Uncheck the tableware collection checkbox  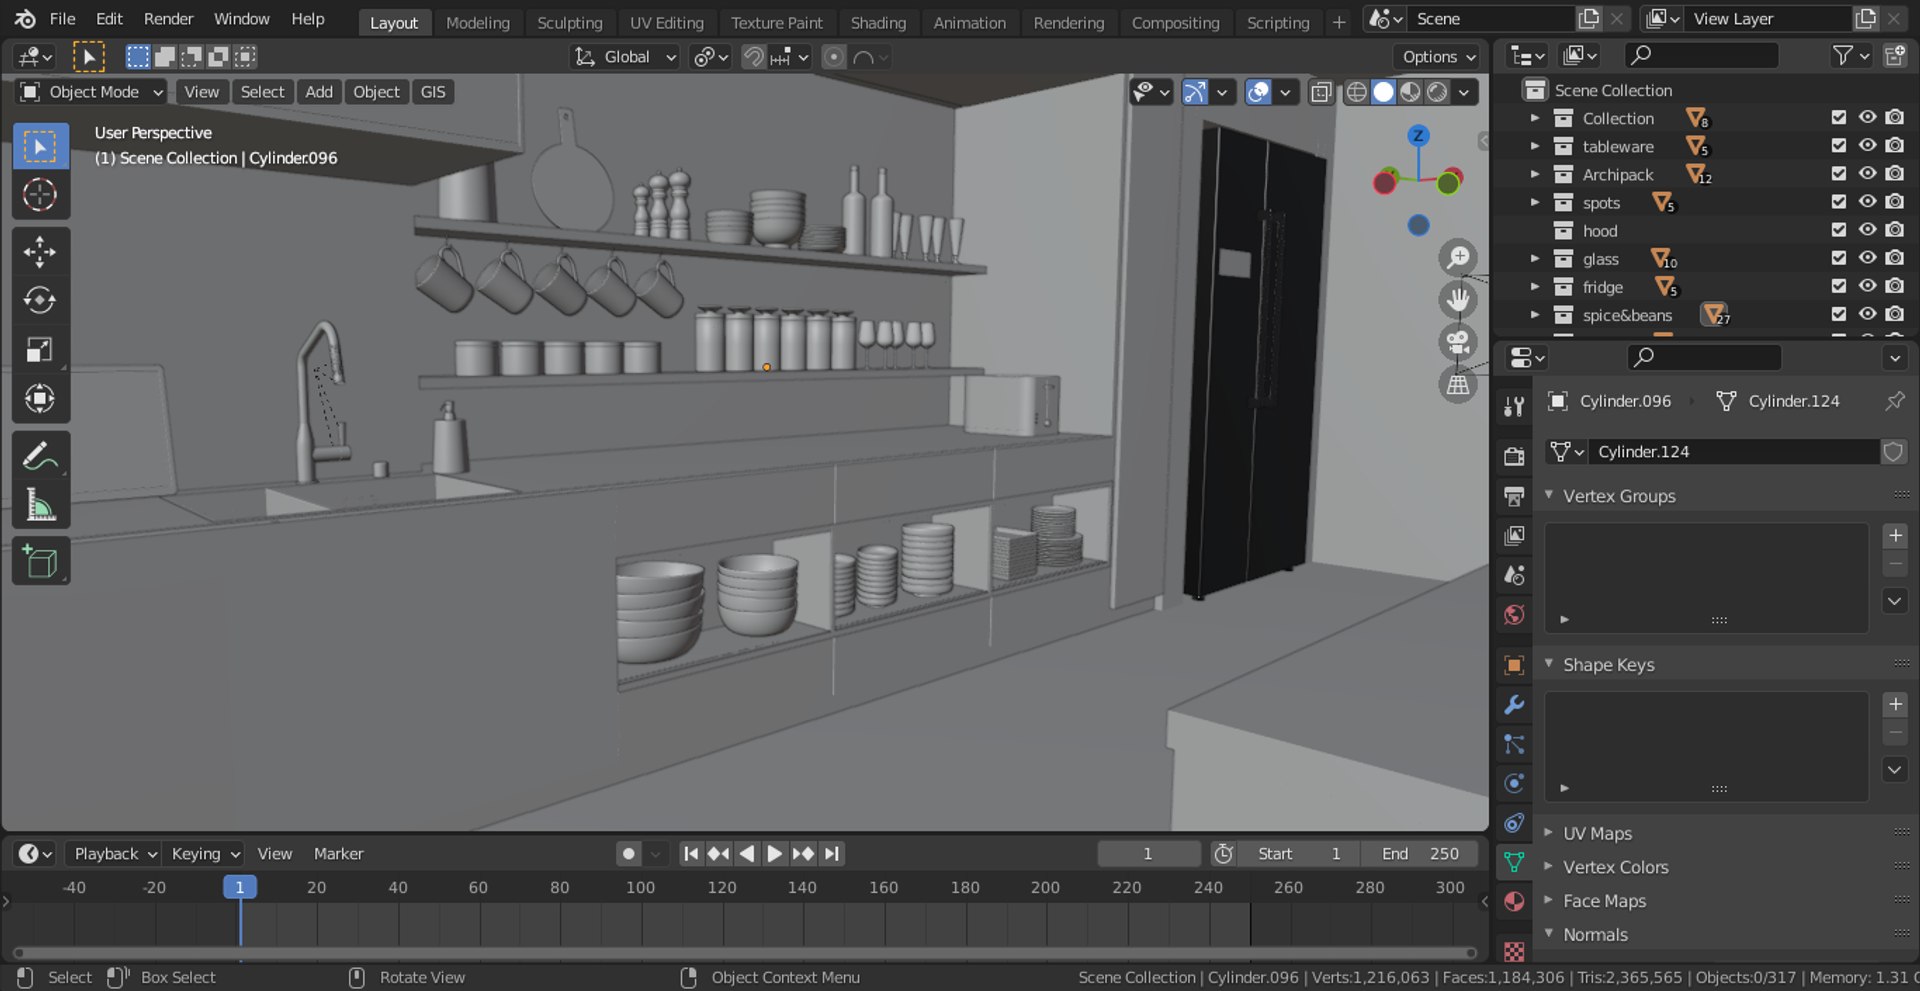[1839, 146]
